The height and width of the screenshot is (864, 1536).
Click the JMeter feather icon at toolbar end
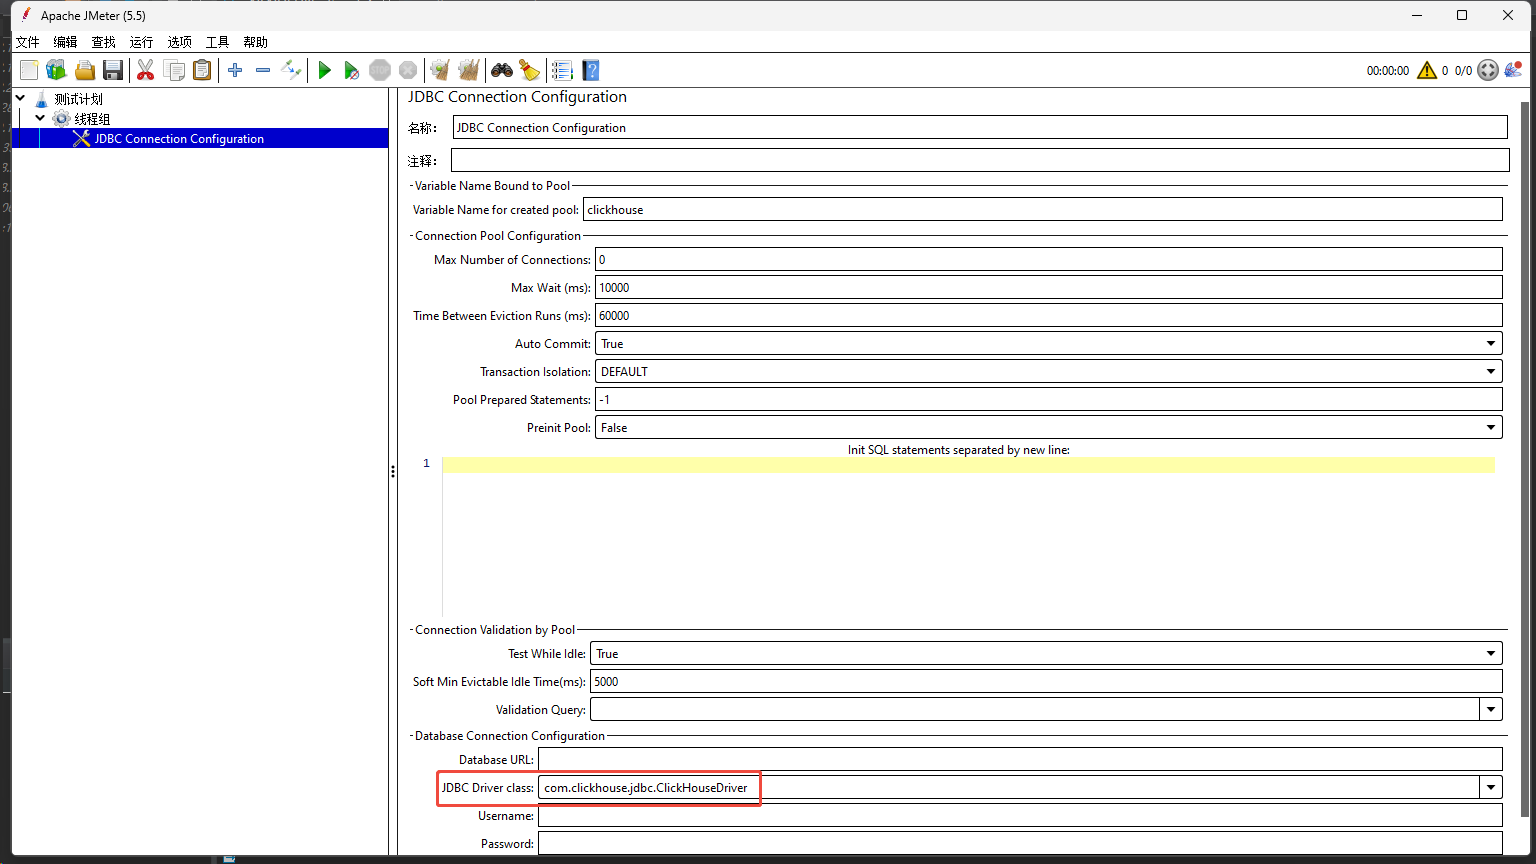click(1513, 70)
